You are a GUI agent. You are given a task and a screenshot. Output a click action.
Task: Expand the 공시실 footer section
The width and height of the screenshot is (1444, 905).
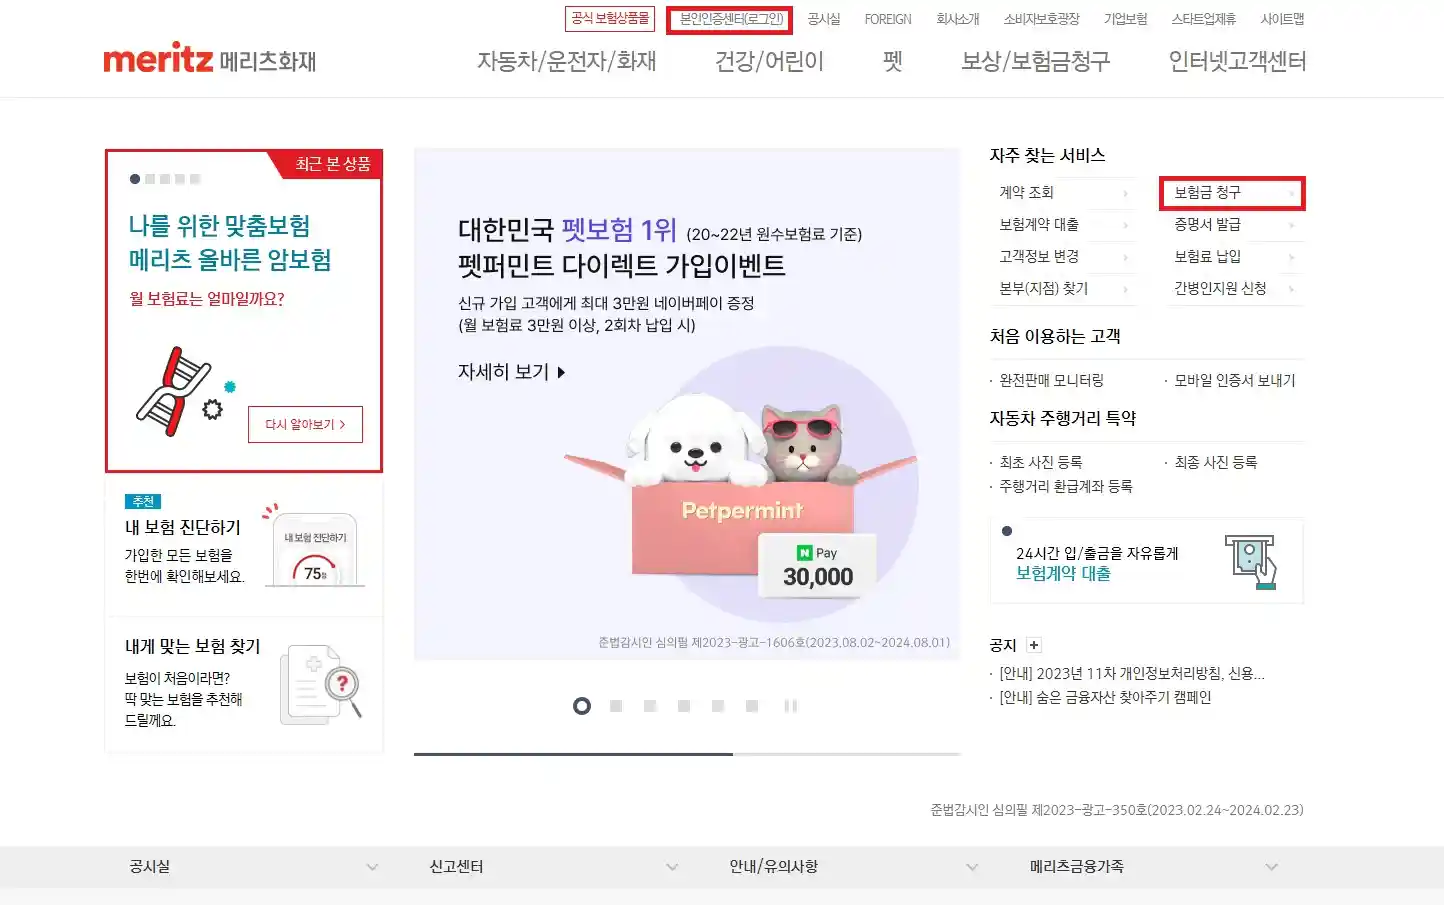point(150,866)
